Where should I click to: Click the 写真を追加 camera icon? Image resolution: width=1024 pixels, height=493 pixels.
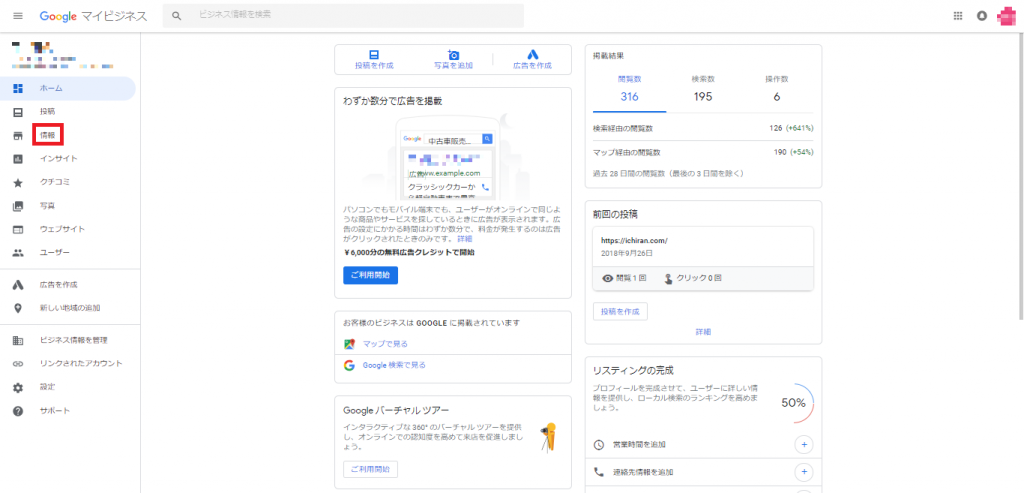pos(453,55)
